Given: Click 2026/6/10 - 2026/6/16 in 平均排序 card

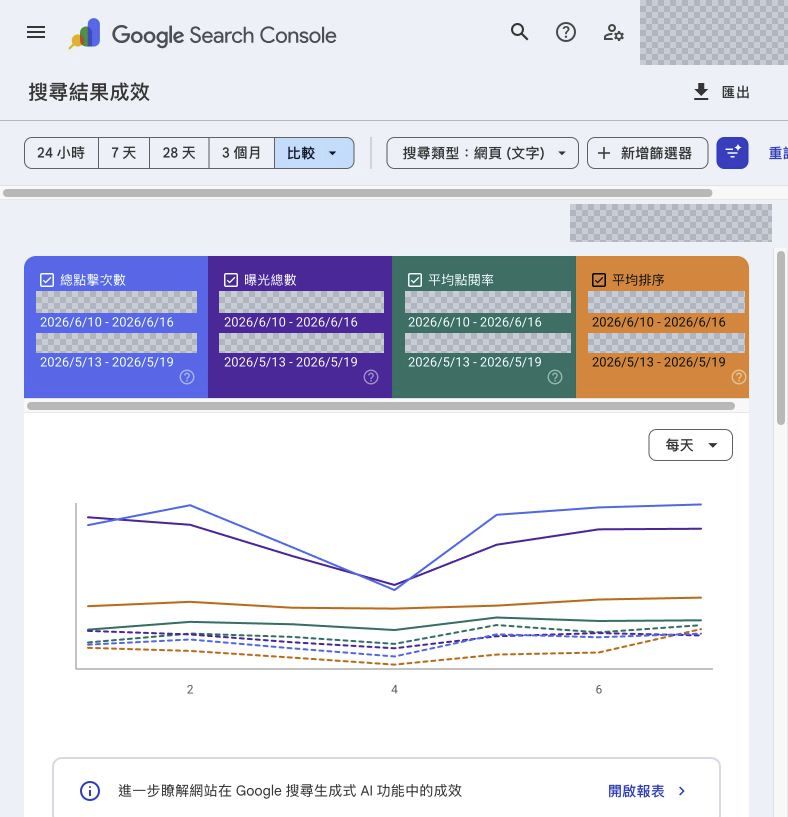Looking at the screenshot, I should 659,322.
